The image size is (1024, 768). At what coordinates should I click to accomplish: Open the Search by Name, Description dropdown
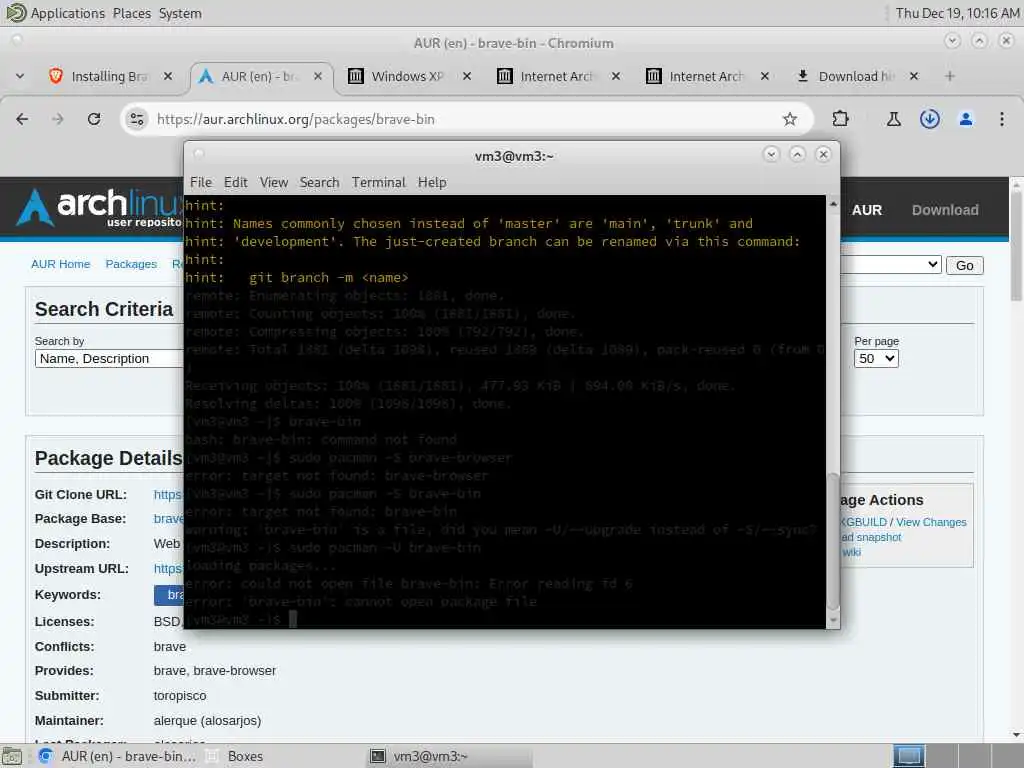point(109,359)
